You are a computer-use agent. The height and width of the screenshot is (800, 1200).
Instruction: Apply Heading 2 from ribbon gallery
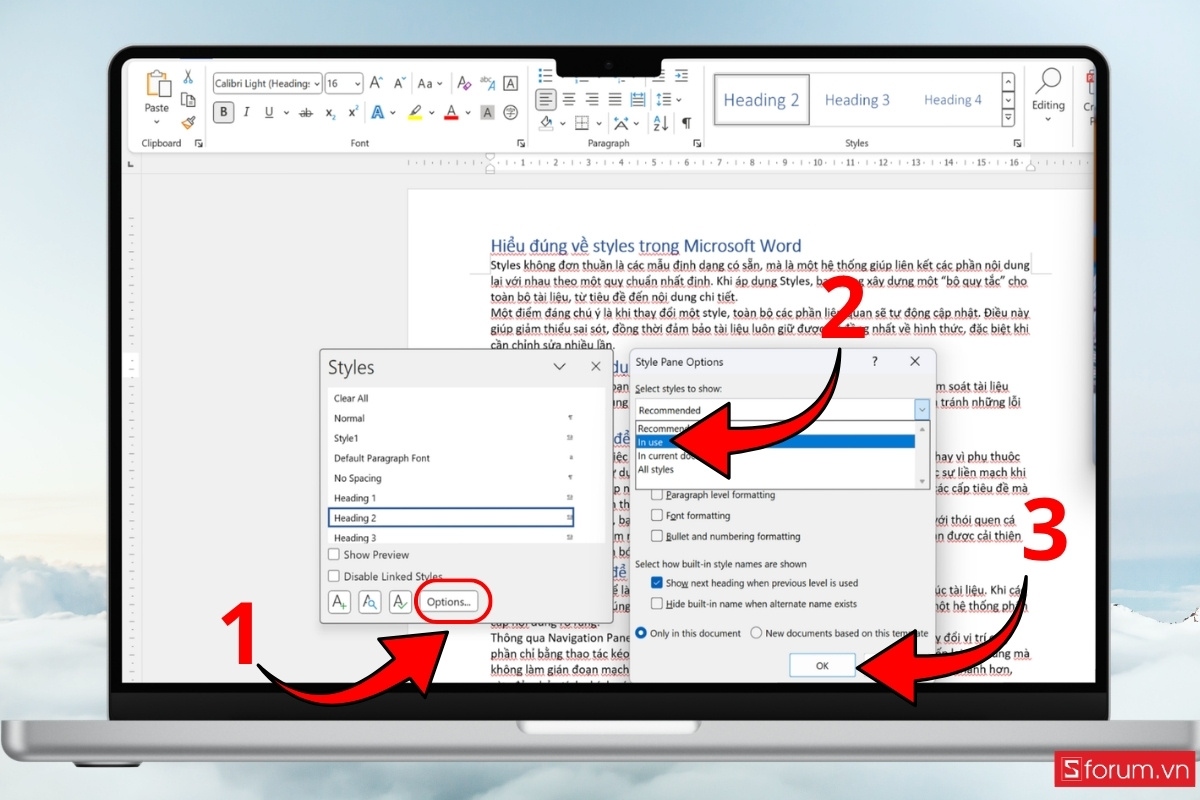[x=761, y=100]
